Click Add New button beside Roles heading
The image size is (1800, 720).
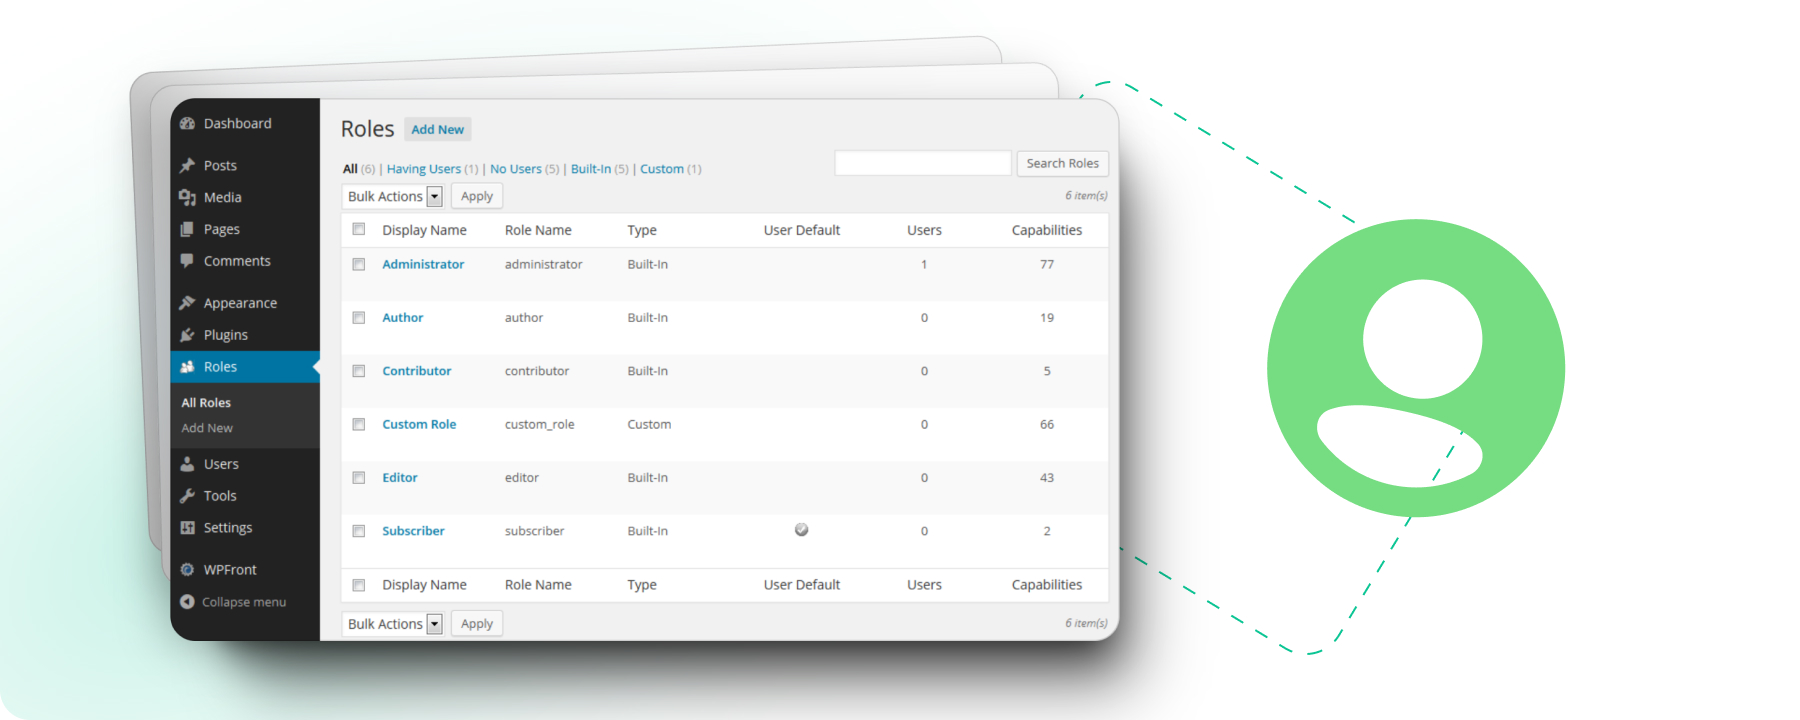coord(437,130)
